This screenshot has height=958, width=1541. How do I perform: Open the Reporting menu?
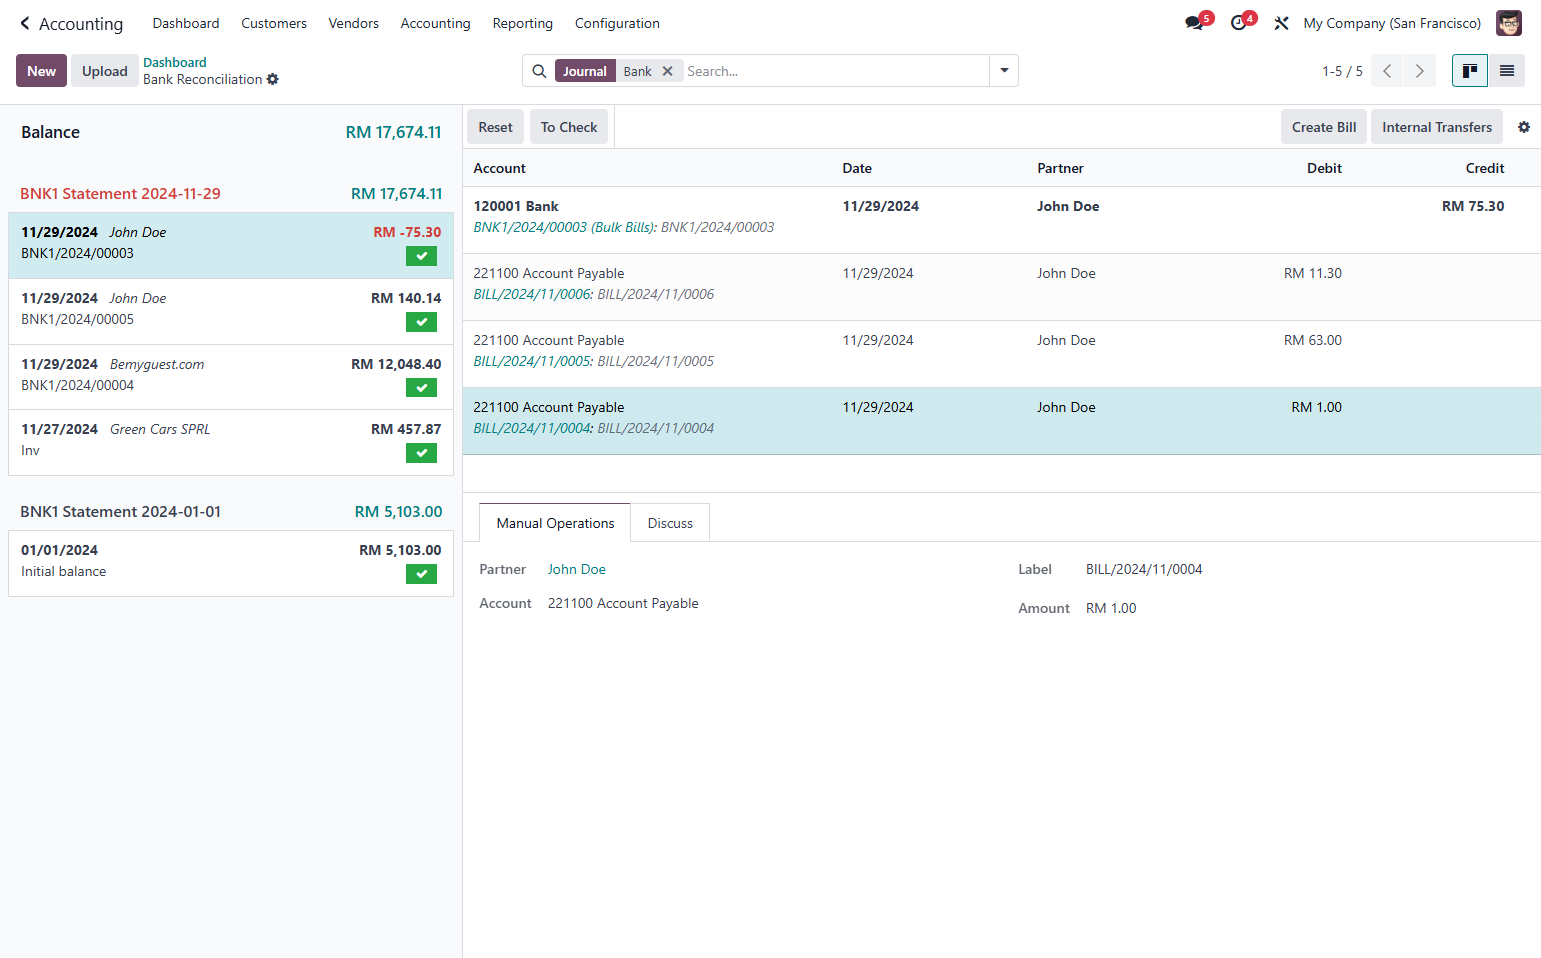click(x=522, y=23)
